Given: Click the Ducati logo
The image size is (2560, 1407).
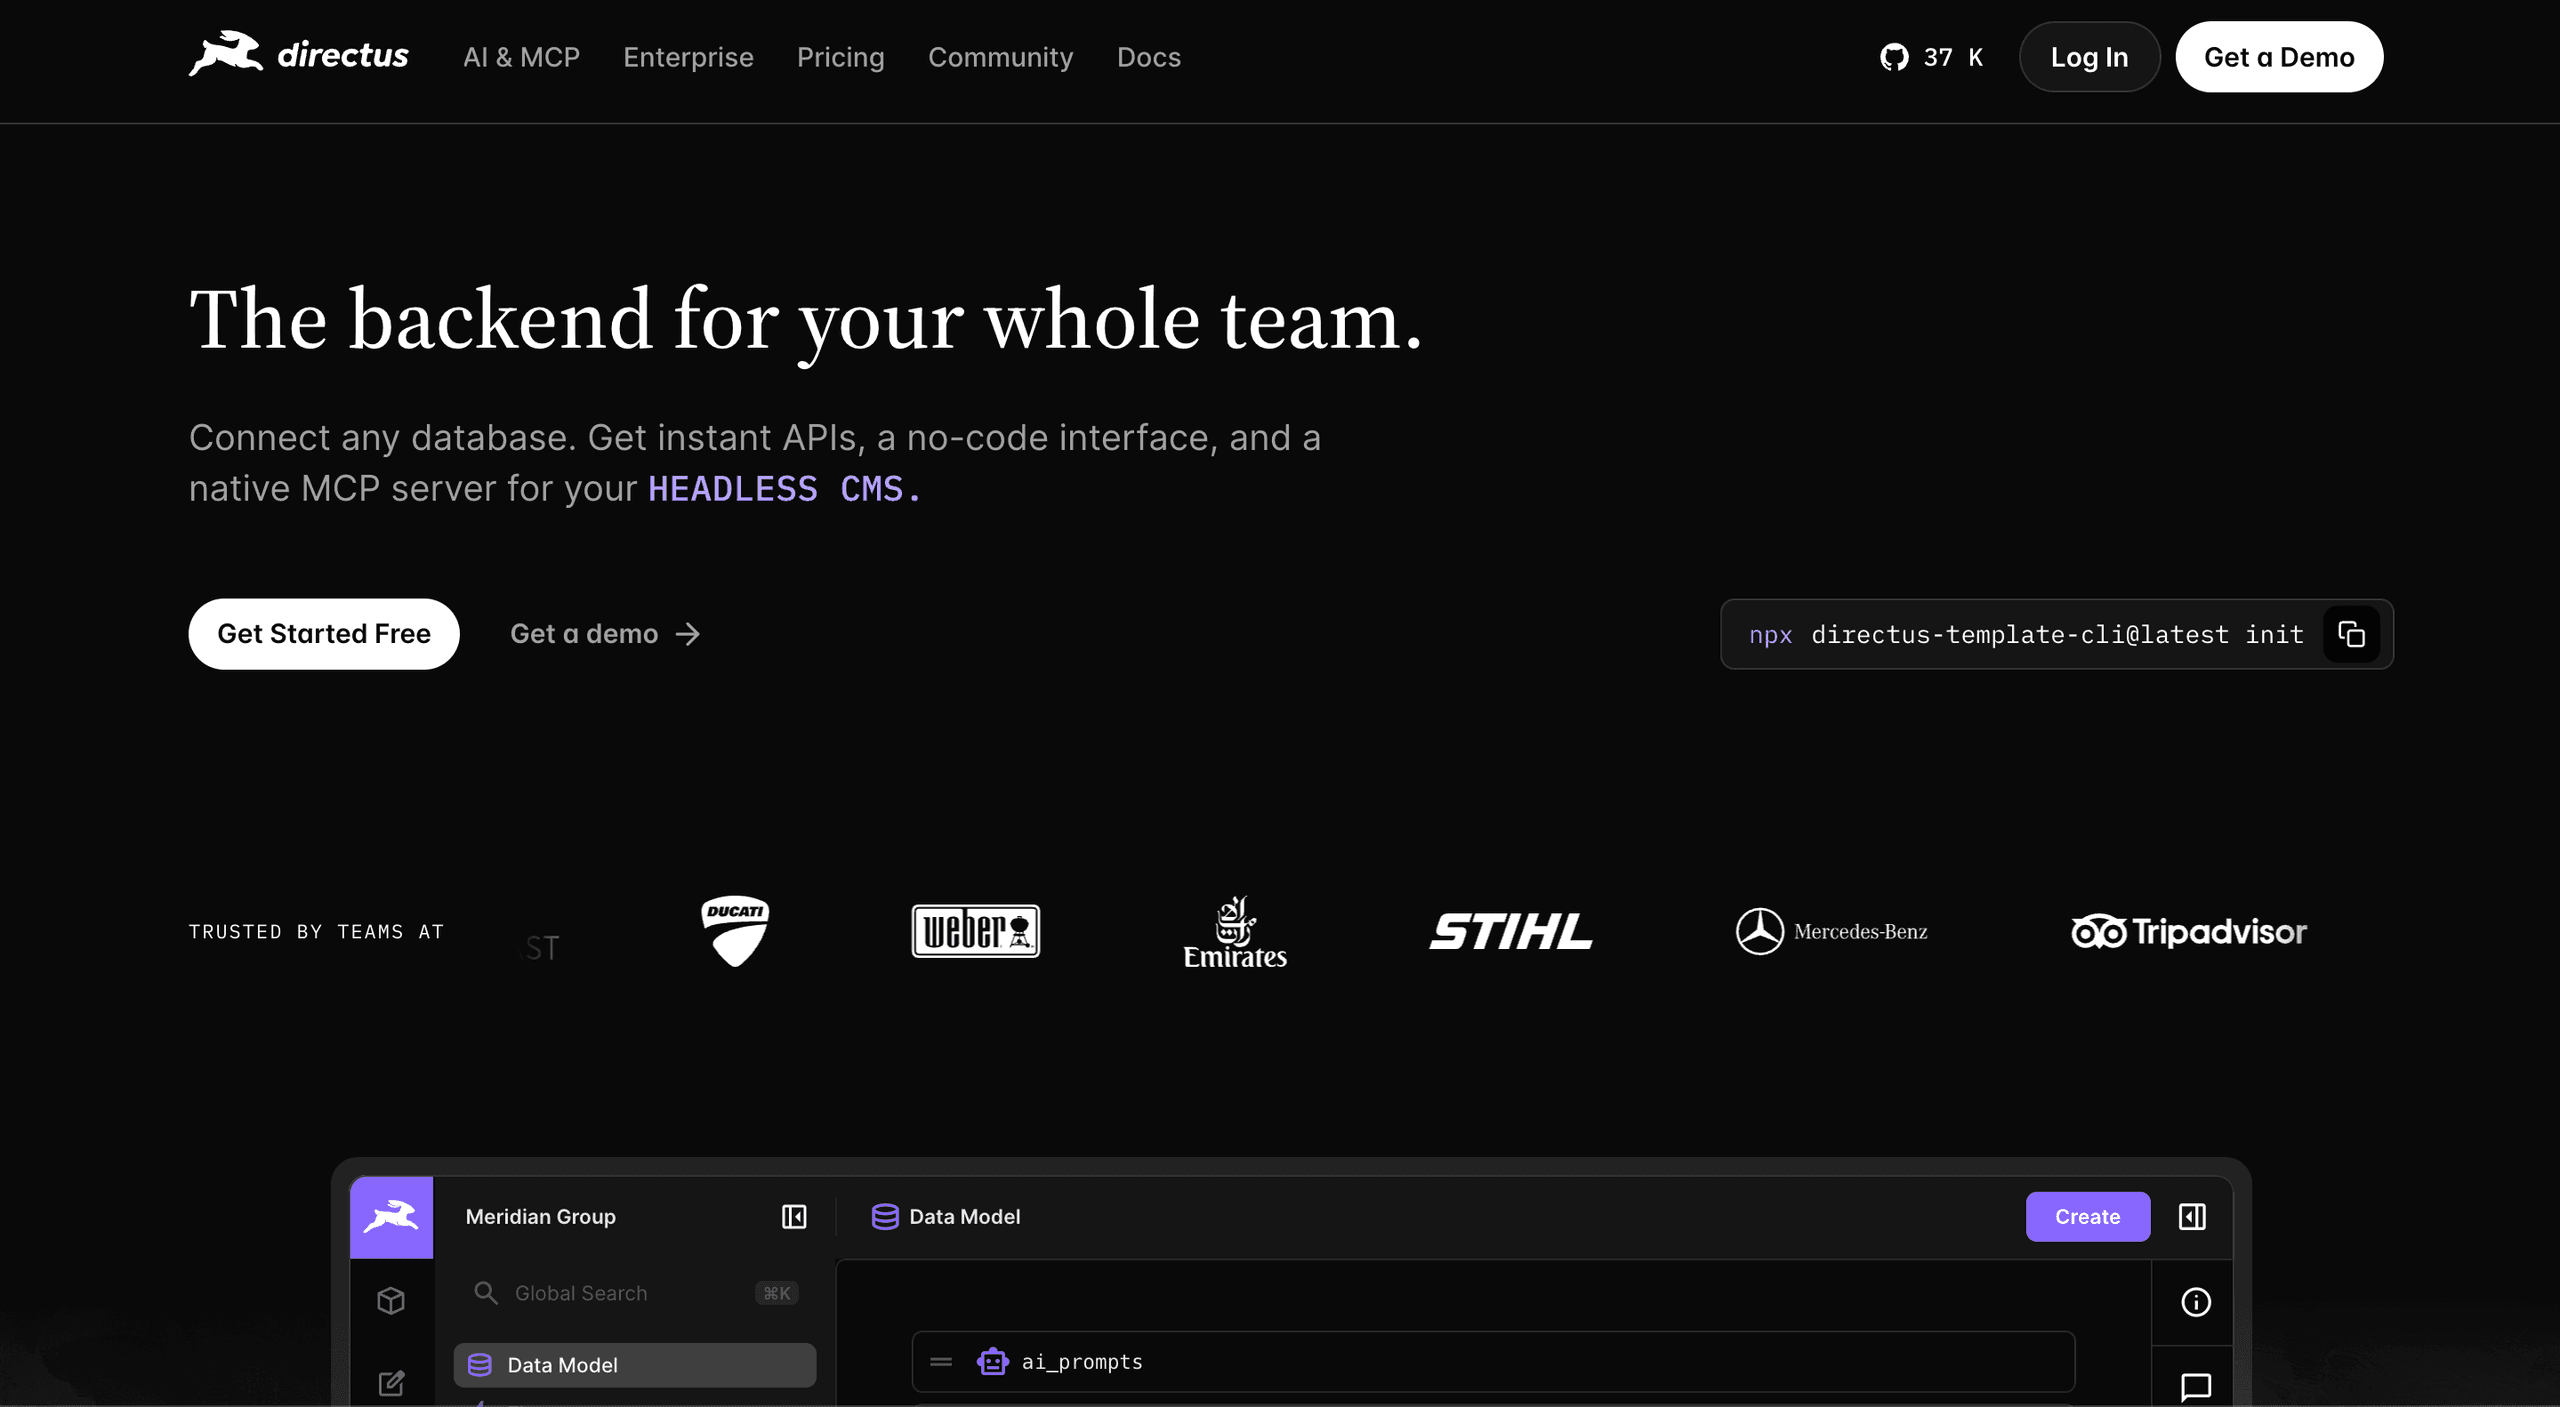Looking at the screenshot, I should point(735,931).
